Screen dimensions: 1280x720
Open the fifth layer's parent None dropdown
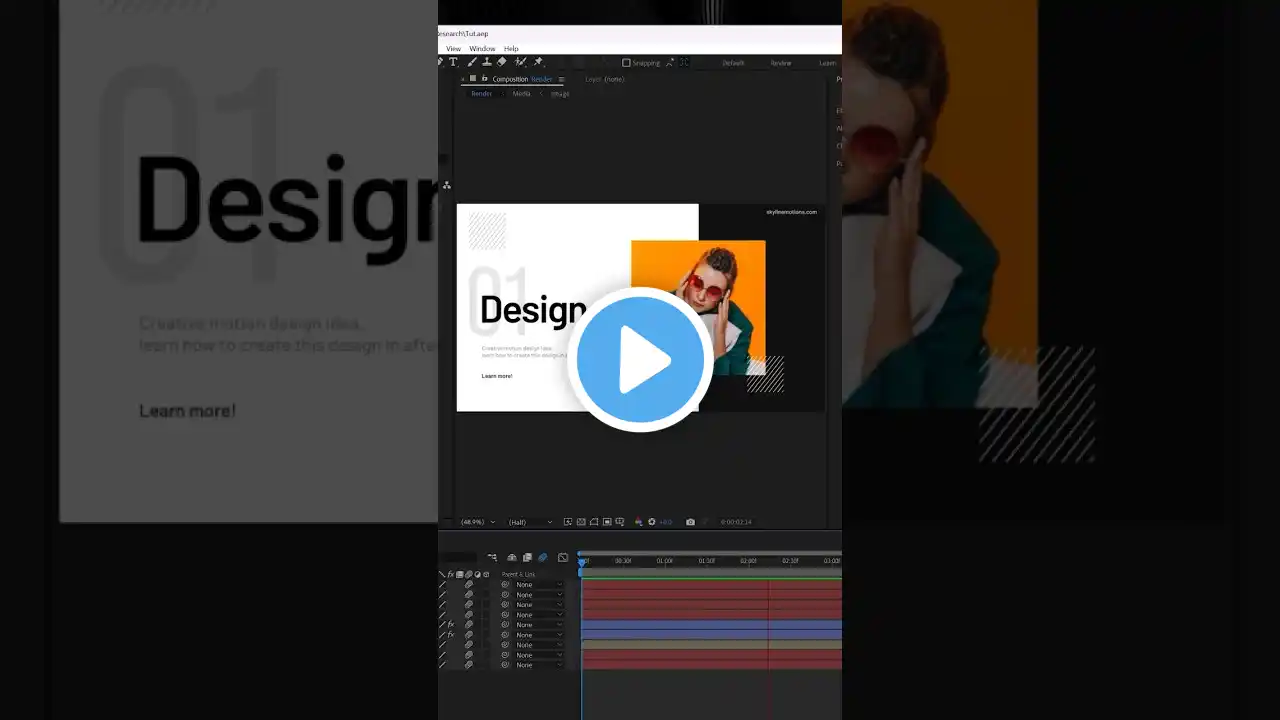[x=538, y=624]
